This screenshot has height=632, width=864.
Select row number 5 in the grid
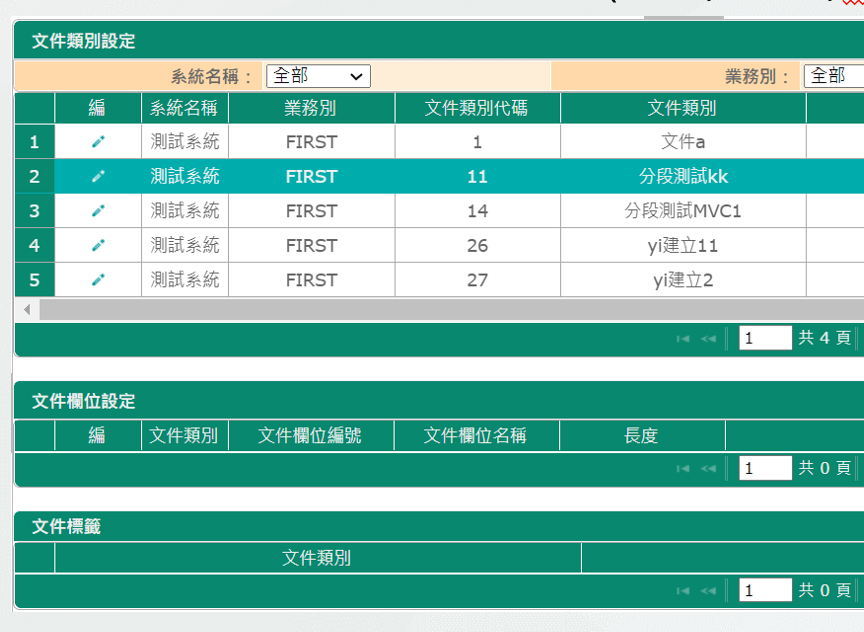coord(34,280)
